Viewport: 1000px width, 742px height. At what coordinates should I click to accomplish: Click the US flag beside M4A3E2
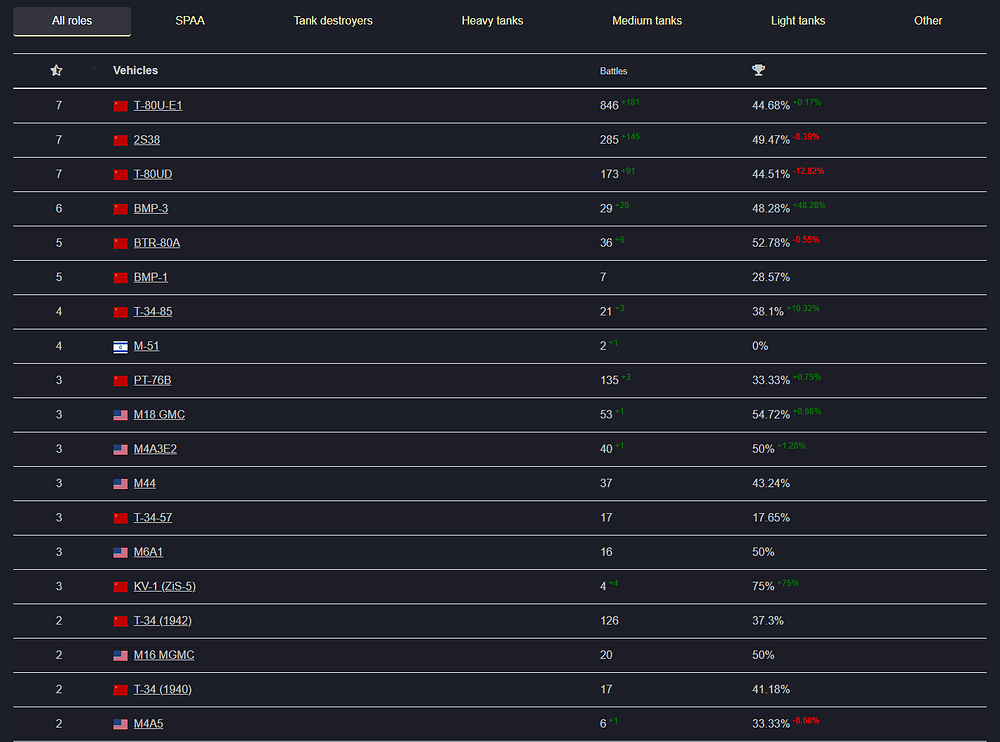121,449
